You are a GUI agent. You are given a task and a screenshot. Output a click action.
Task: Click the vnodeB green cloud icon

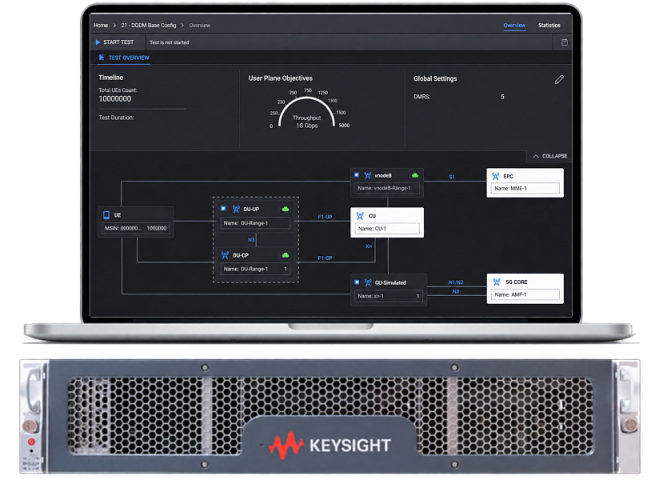[x=415, y=175]
